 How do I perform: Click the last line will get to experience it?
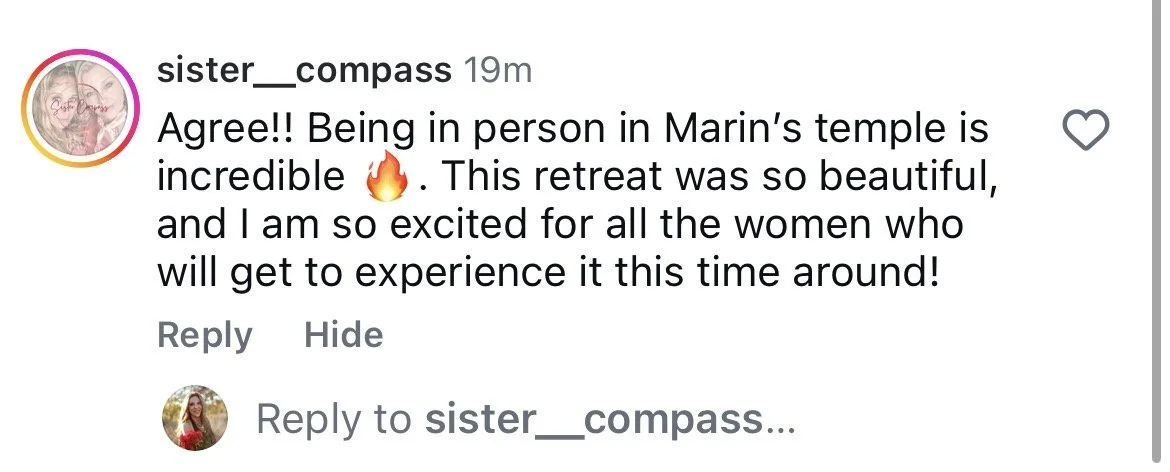[545, 274]
